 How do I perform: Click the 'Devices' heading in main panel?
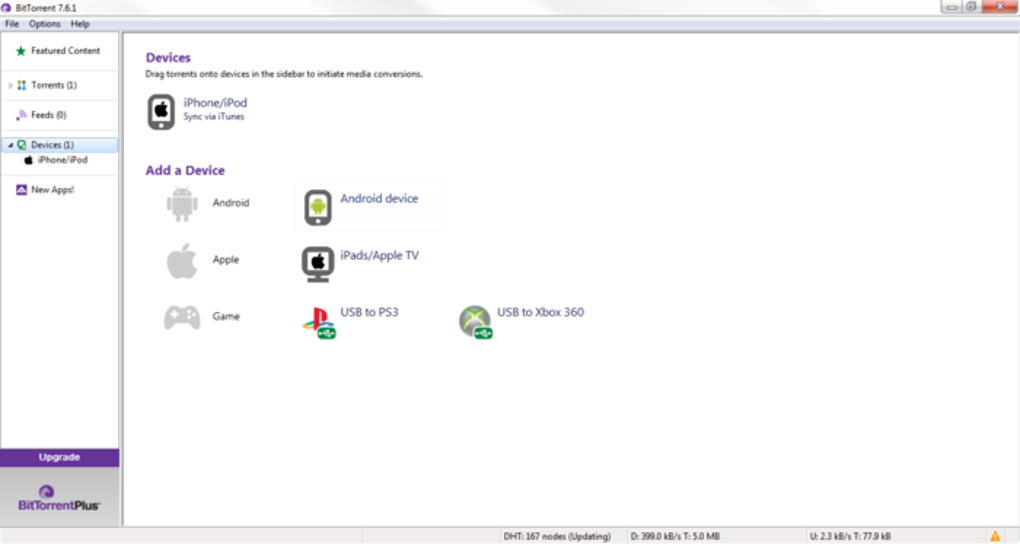pos(168,58)
